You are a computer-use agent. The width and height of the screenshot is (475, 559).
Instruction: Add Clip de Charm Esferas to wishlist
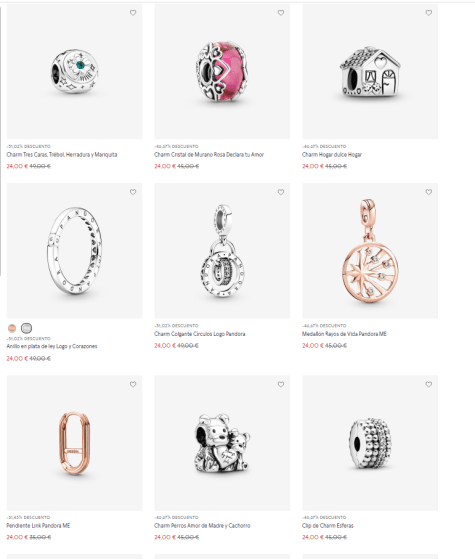tap(429, 384)
